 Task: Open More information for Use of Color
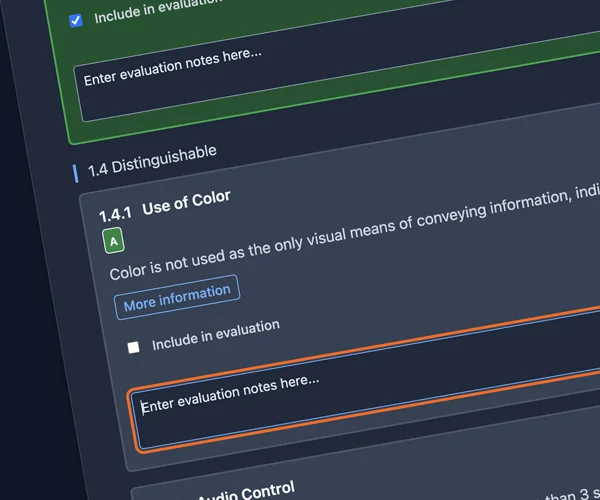pos(177,295)
